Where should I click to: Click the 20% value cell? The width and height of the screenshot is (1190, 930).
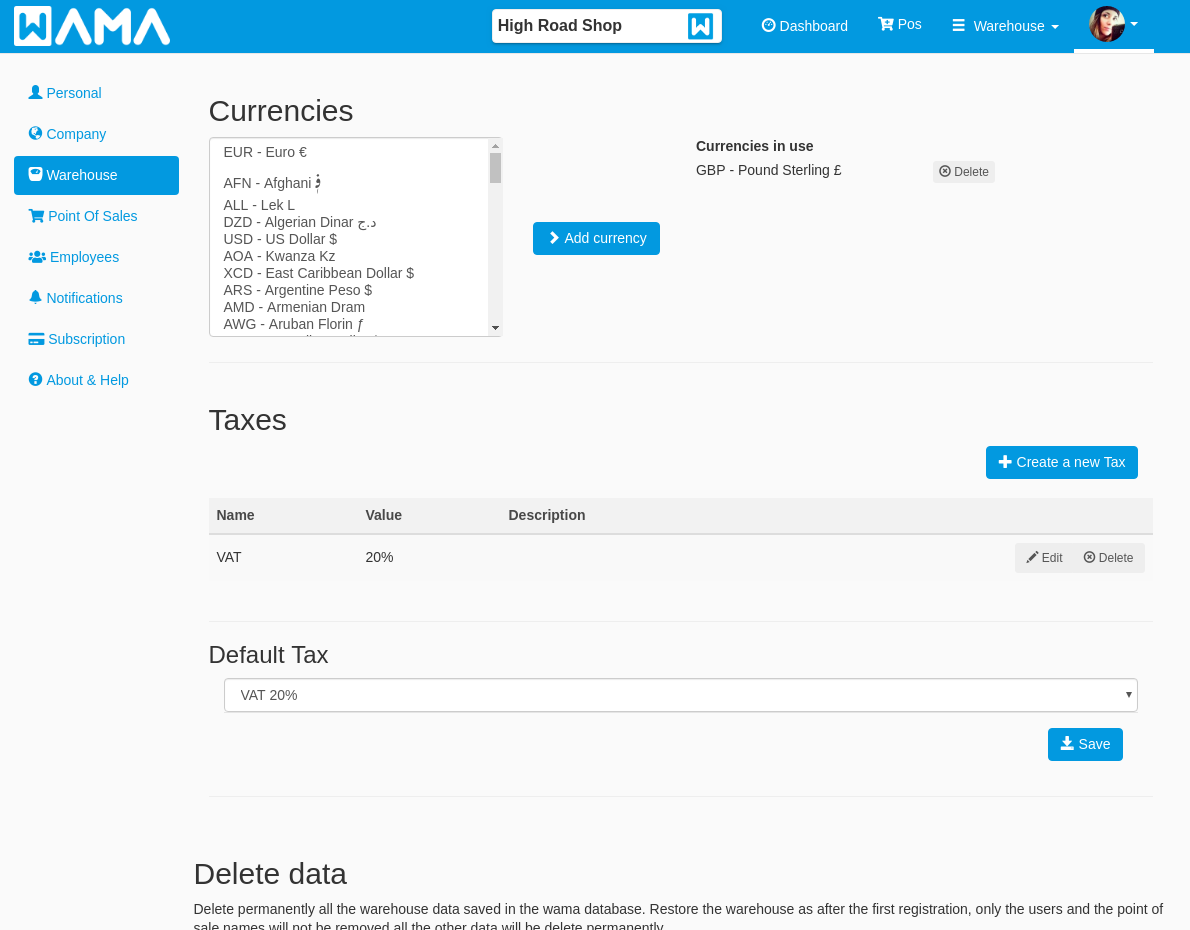click(x=379, y=558)
